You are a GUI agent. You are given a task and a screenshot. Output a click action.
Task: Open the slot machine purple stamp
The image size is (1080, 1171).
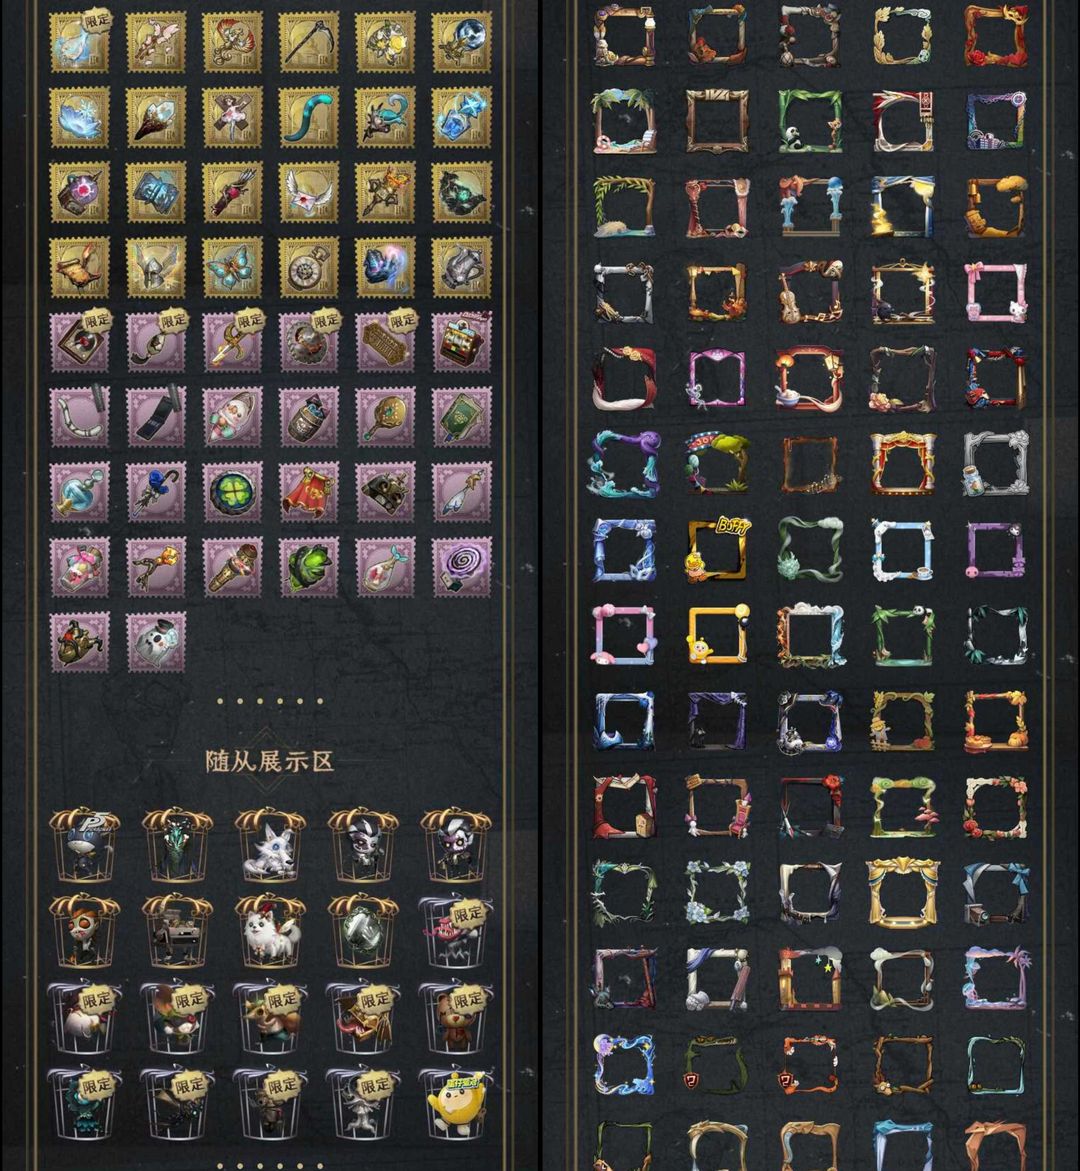[x=462, y=342]
